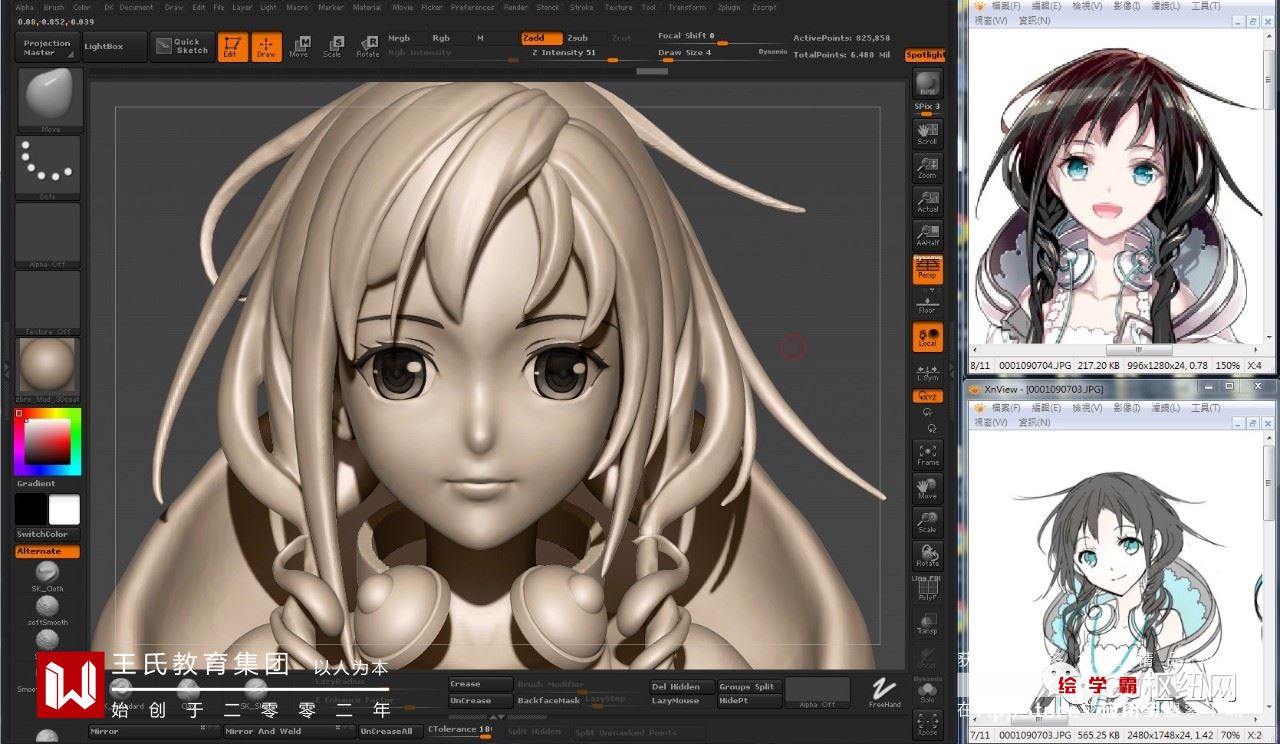Disable the Zadd mode

(541, 38)
